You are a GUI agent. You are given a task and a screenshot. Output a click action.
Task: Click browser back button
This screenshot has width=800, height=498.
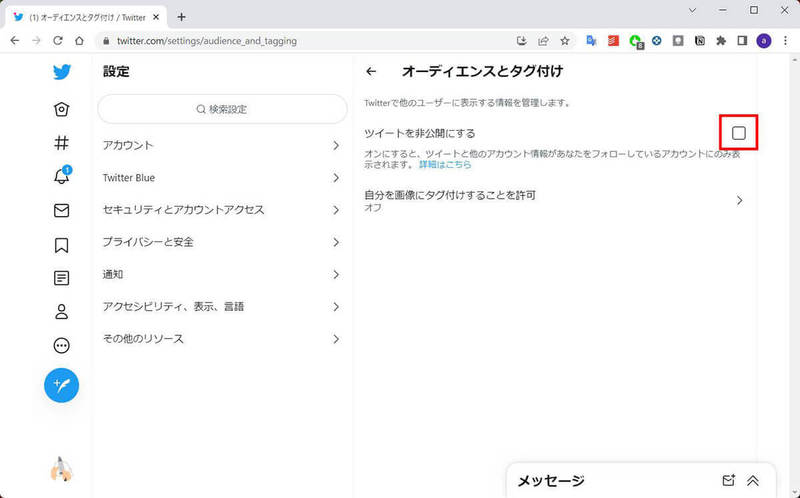15,41
